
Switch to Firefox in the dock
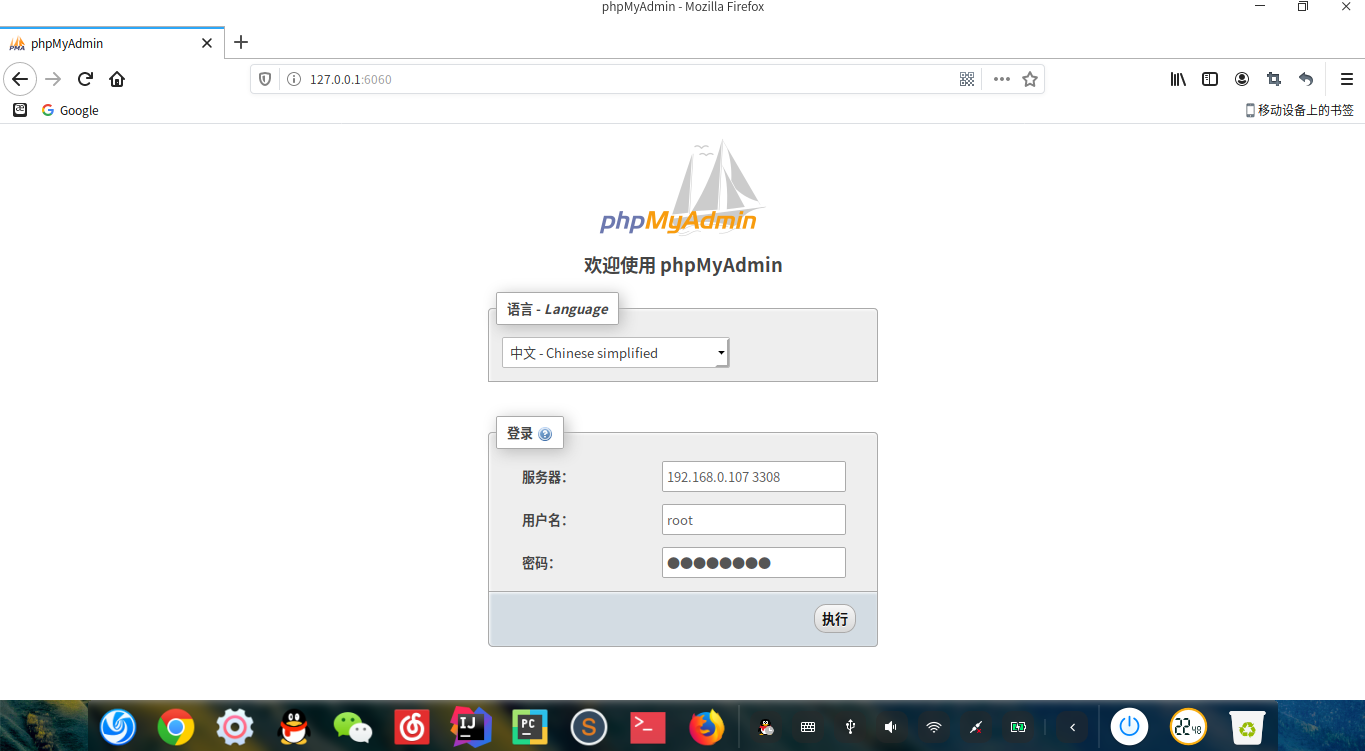point(708,727)
